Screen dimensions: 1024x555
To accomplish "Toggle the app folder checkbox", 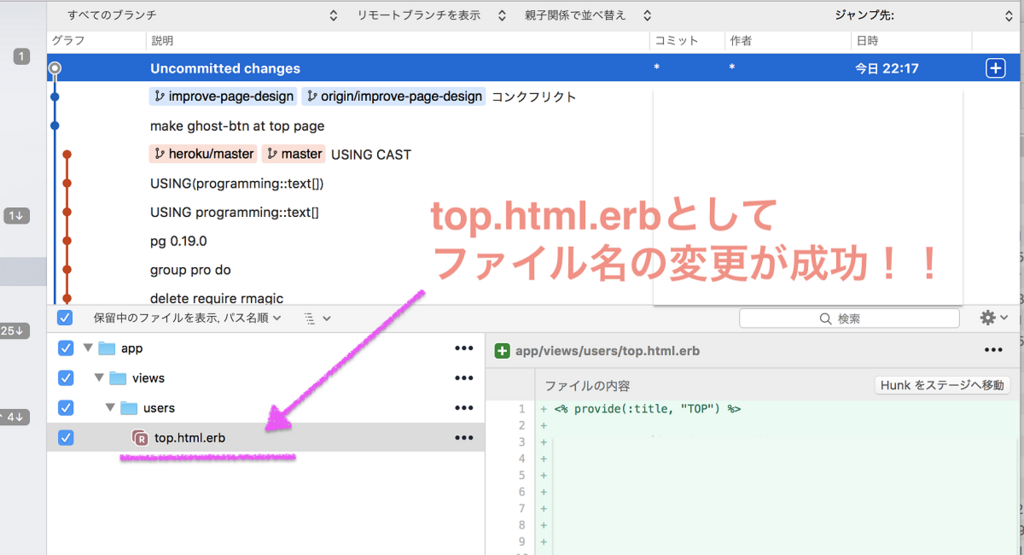I will [x=65, y=348].
